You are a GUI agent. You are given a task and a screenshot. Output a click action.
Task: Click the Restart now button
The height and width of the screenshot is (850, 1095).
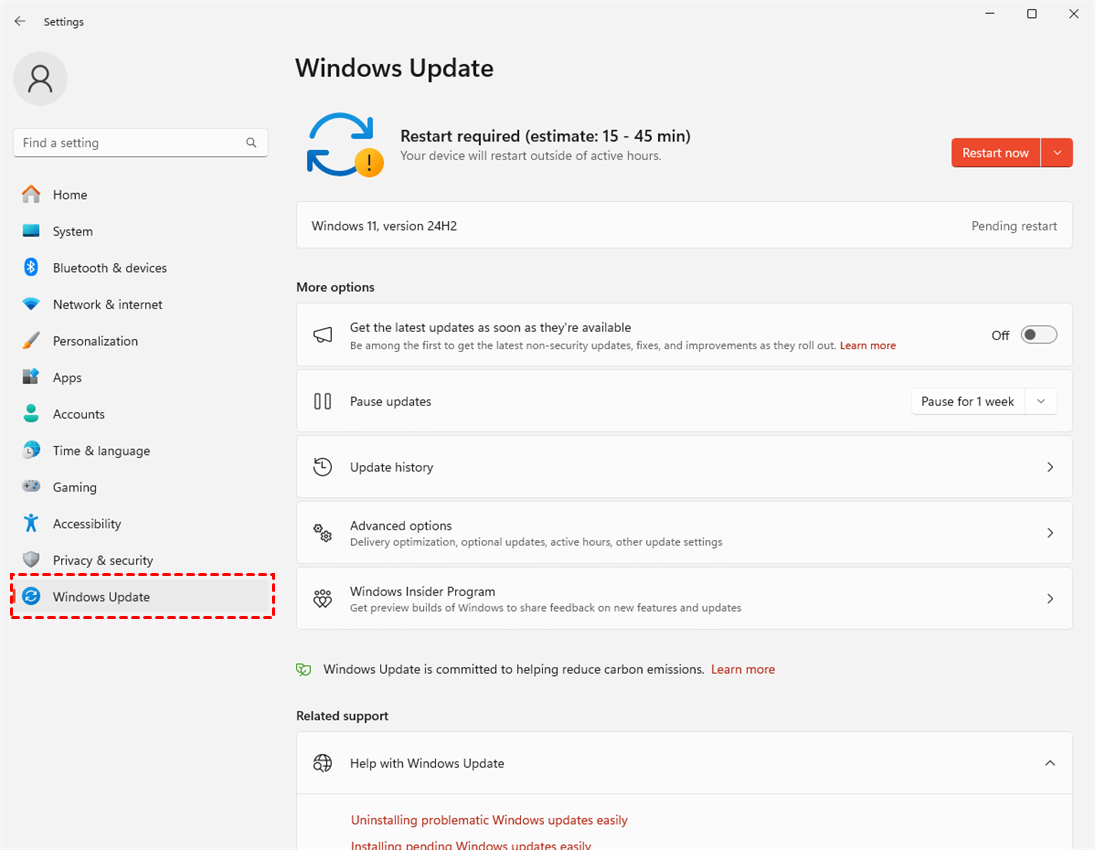coord(995,153)
